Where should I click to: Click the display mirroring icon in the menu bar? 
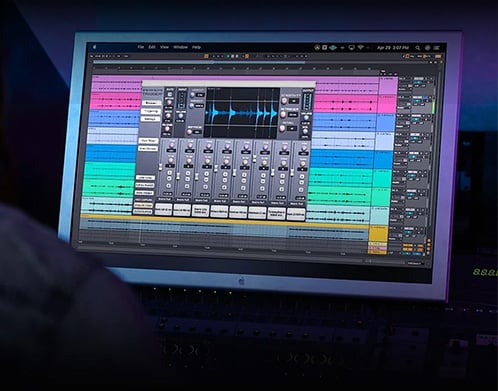pyautogui.click(x=351, y=48)
